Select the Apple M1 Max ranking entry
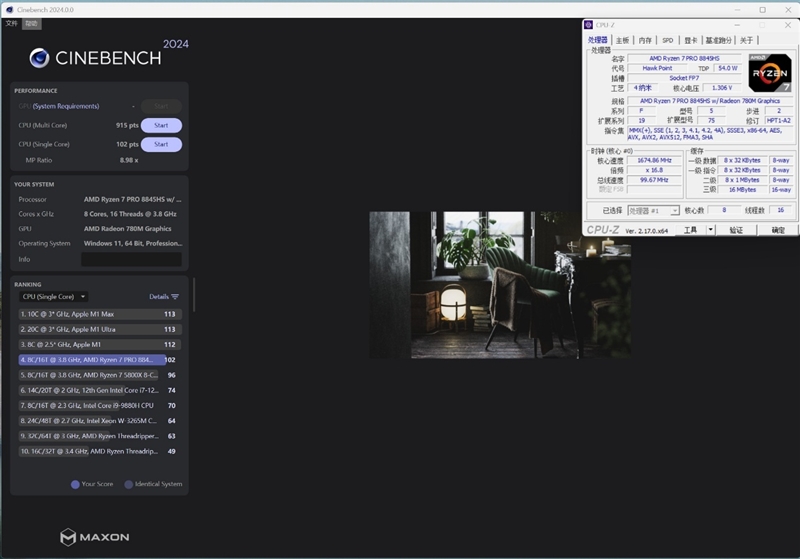Screen dimensions: 800x559 point(90,314)
